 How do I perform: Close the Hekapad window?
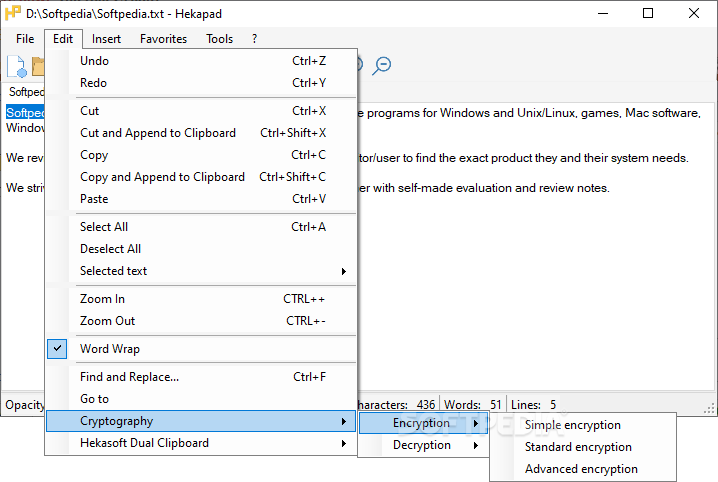[694, 13]
